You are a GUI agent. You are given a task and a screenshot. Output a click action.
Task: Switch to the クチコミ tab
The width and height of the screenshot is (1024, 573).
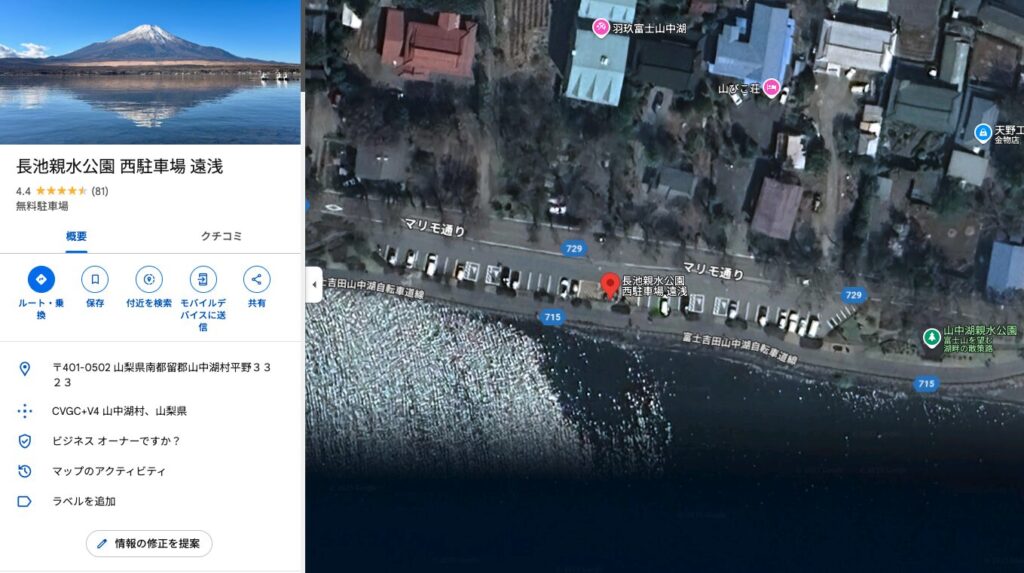(x=222, y=236)
